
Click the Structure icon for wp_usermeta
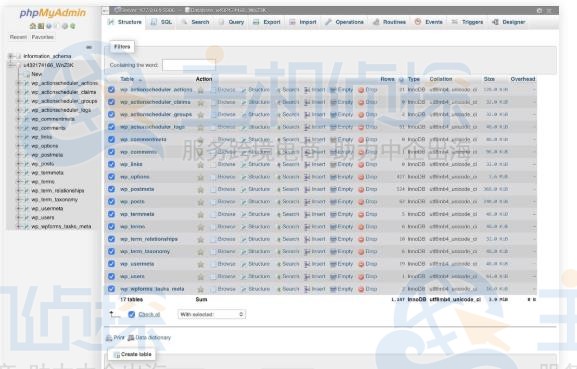coord(244,264)
